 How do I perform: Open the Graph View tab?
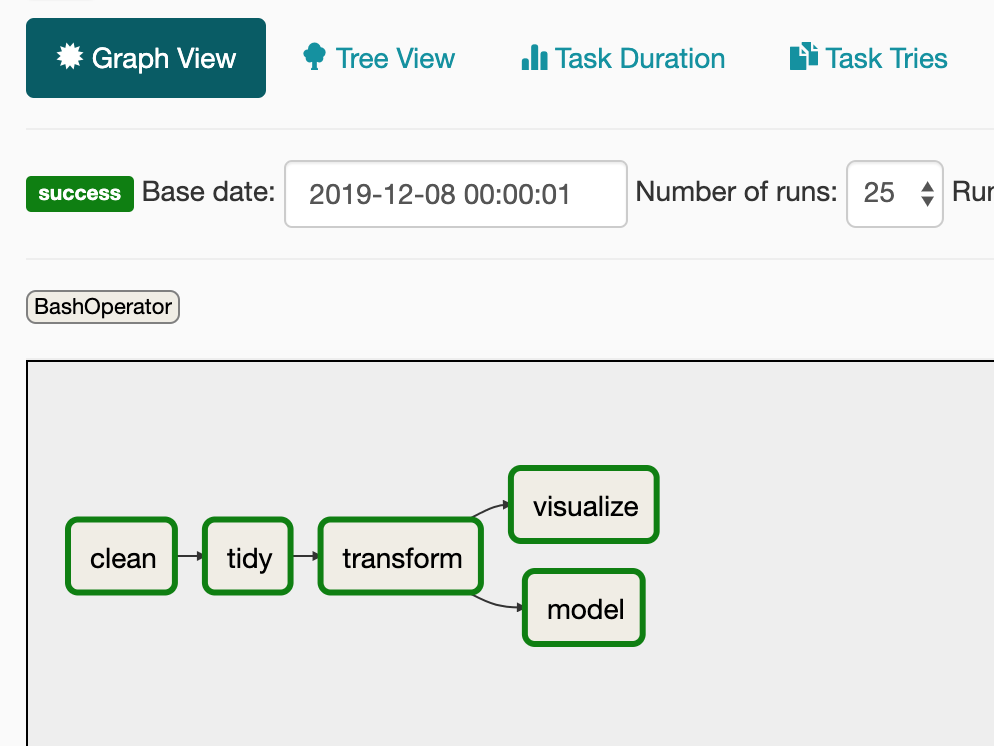point(146,58)
